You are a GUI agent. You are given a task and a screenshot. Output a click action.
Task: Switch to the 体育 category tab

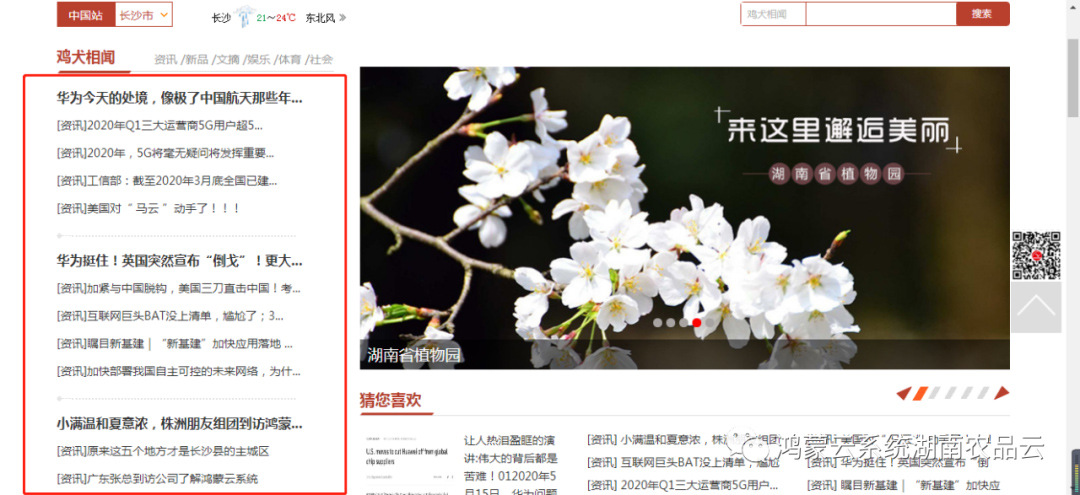[289, 60]
